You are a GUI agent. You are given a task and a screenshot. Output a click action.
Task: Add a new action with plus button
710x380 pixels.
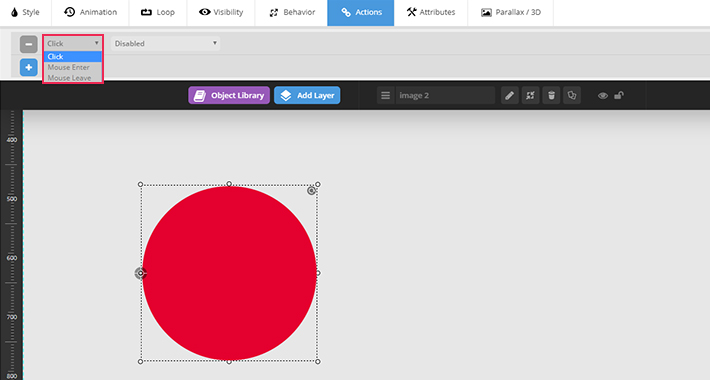(x=29, y=67)
